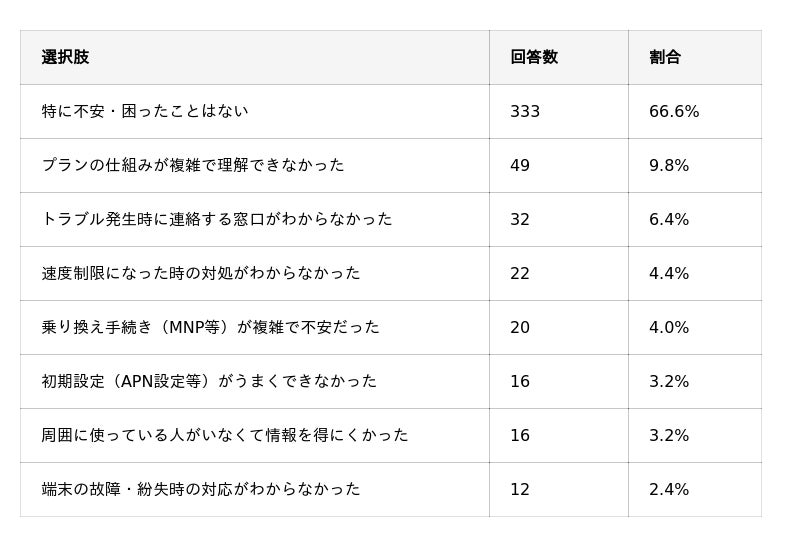800x547 pixels.
Task: Click the response count 333 cell
Action: coord(525,112)
